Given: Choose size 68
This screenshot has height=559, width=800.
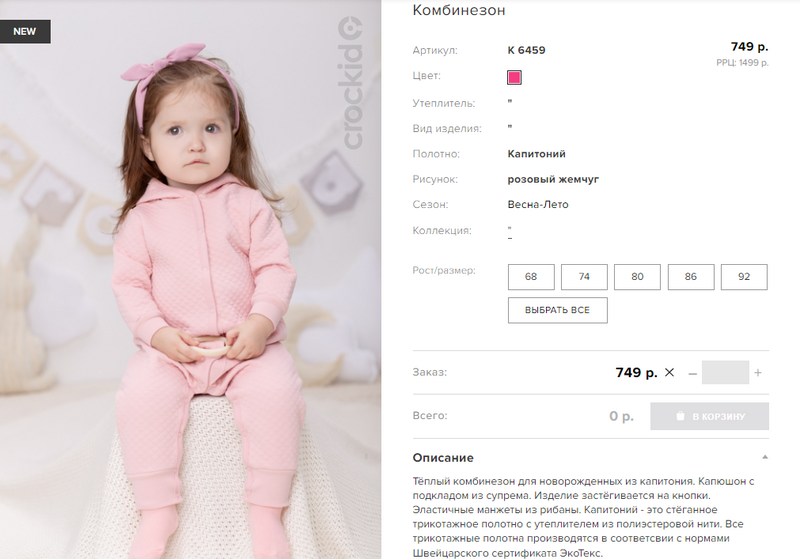Looking at the screenshot, I should point(531,277).
